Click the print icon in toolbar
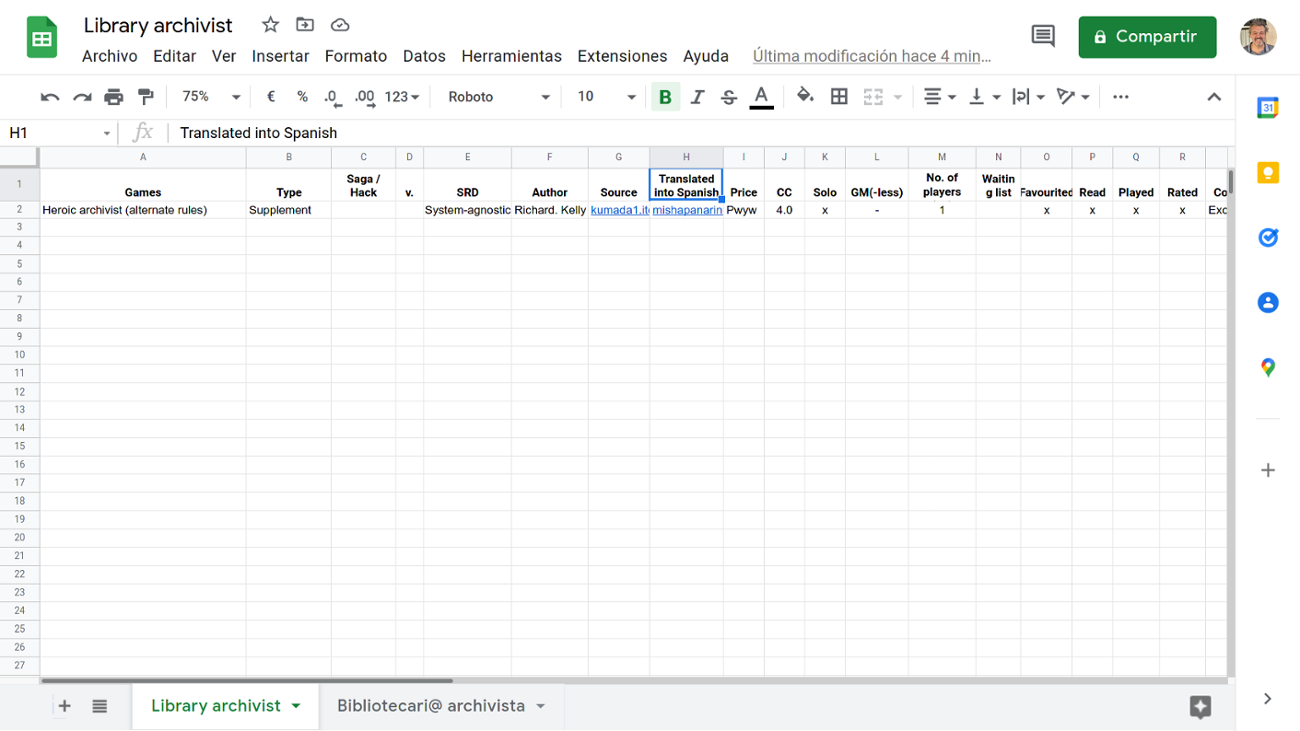The height and width of the screenshot is (731, 1300). [x=114, y=97]
